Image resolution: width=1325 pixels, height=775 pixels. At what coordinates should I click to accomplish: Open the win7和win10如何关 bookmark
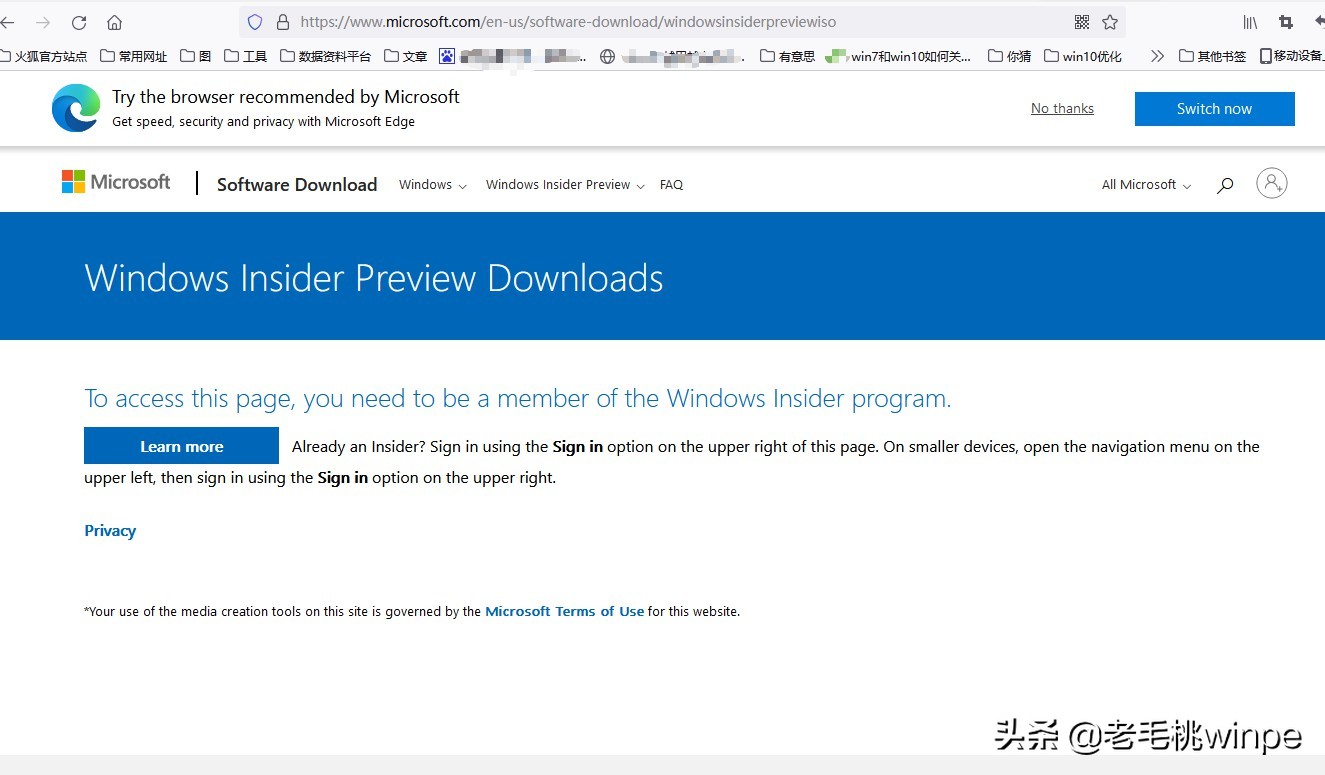point(899,56)
